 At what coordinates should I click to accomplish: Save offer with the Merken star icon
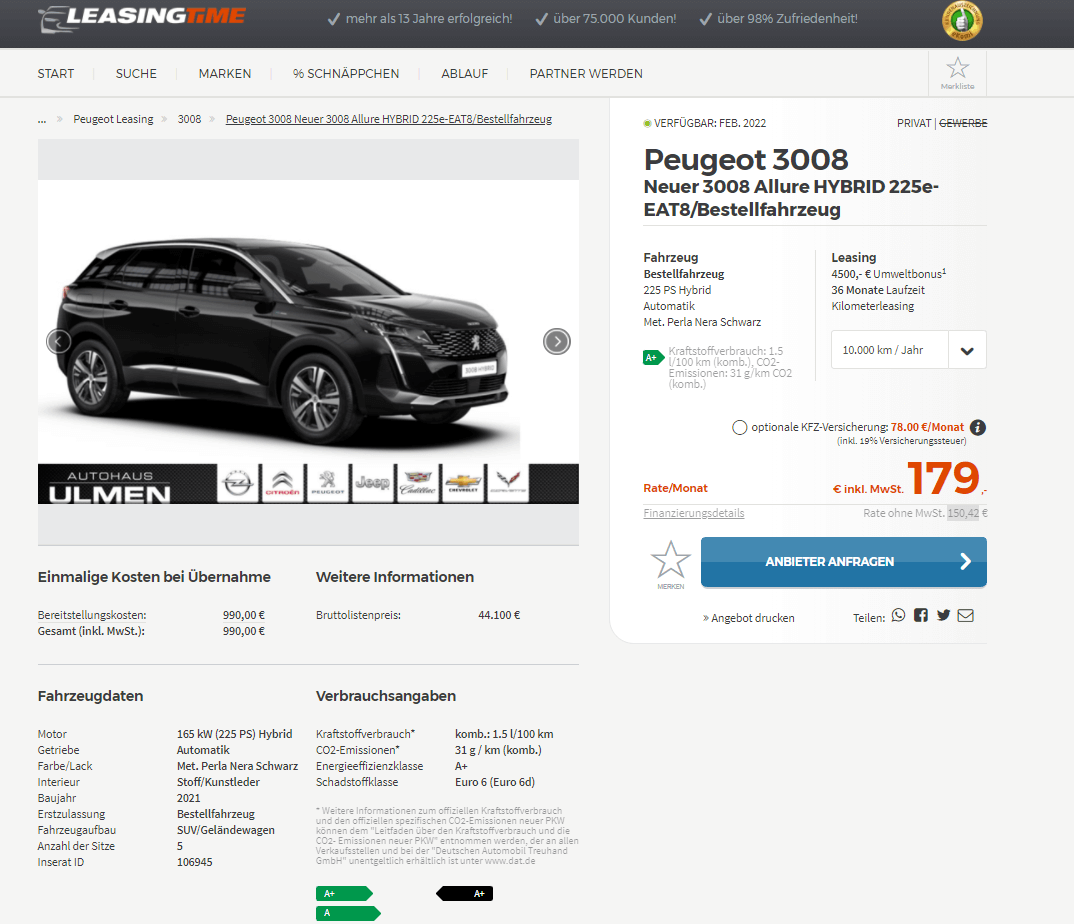pos(671,564)
